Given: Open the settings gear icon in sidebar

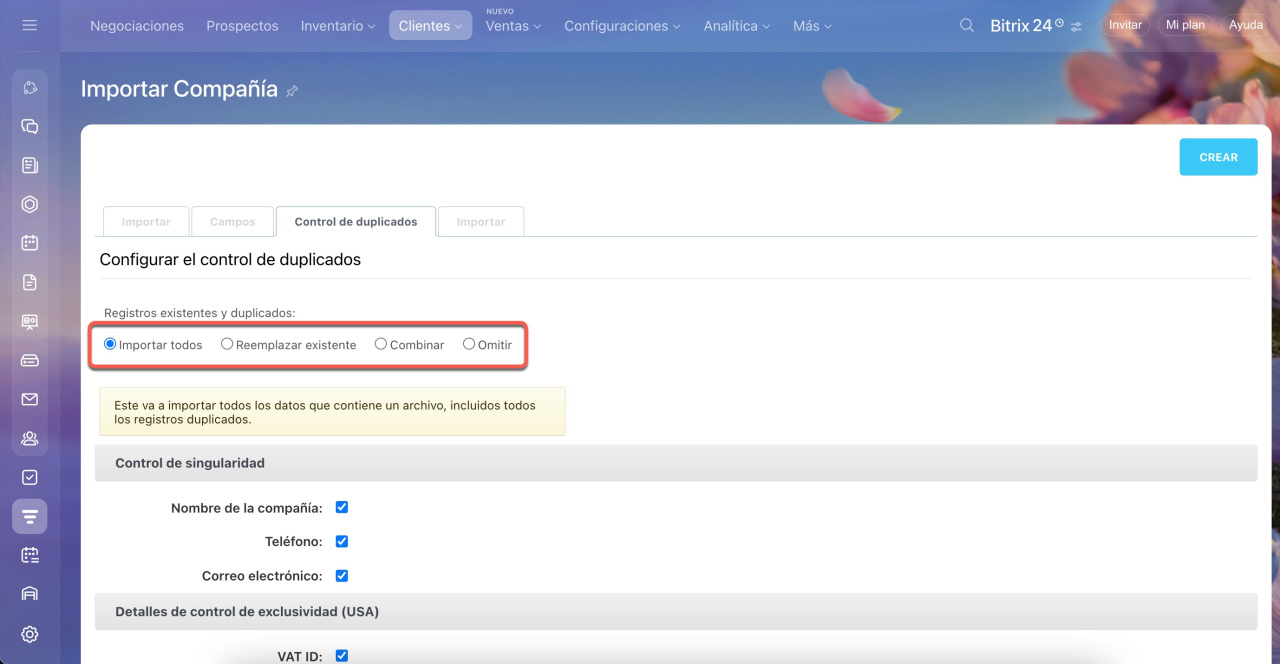Looking at the screenshot, I should 30,634.
